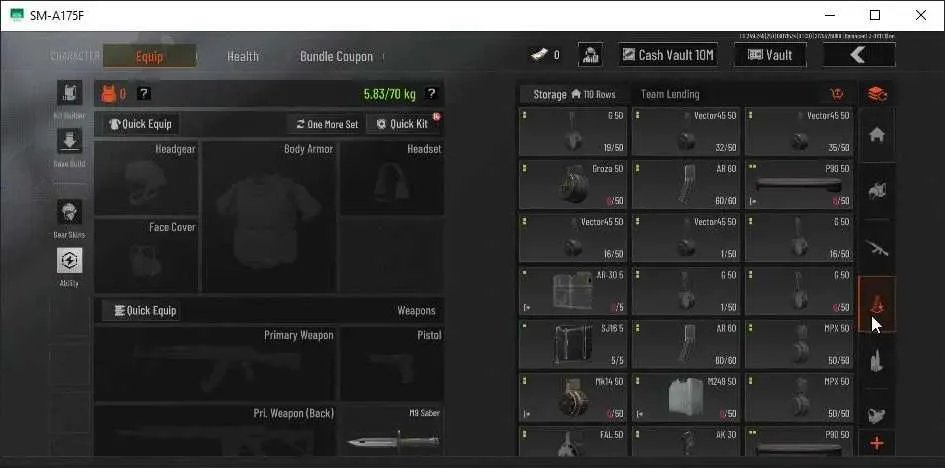Screen dimensions: 945x468
Task: Select the Vector45 50 magazine with 35/50
Action: pos(799,132)
